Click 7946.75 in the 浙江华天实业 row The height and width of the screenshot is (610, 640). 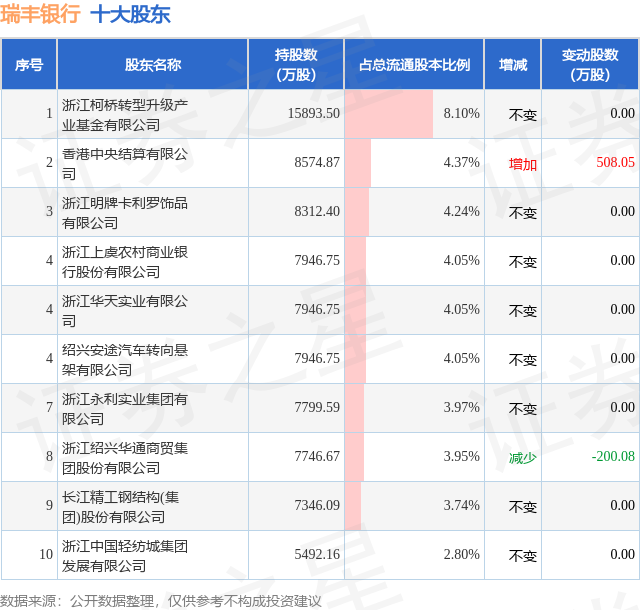click(x=317, y=309)
